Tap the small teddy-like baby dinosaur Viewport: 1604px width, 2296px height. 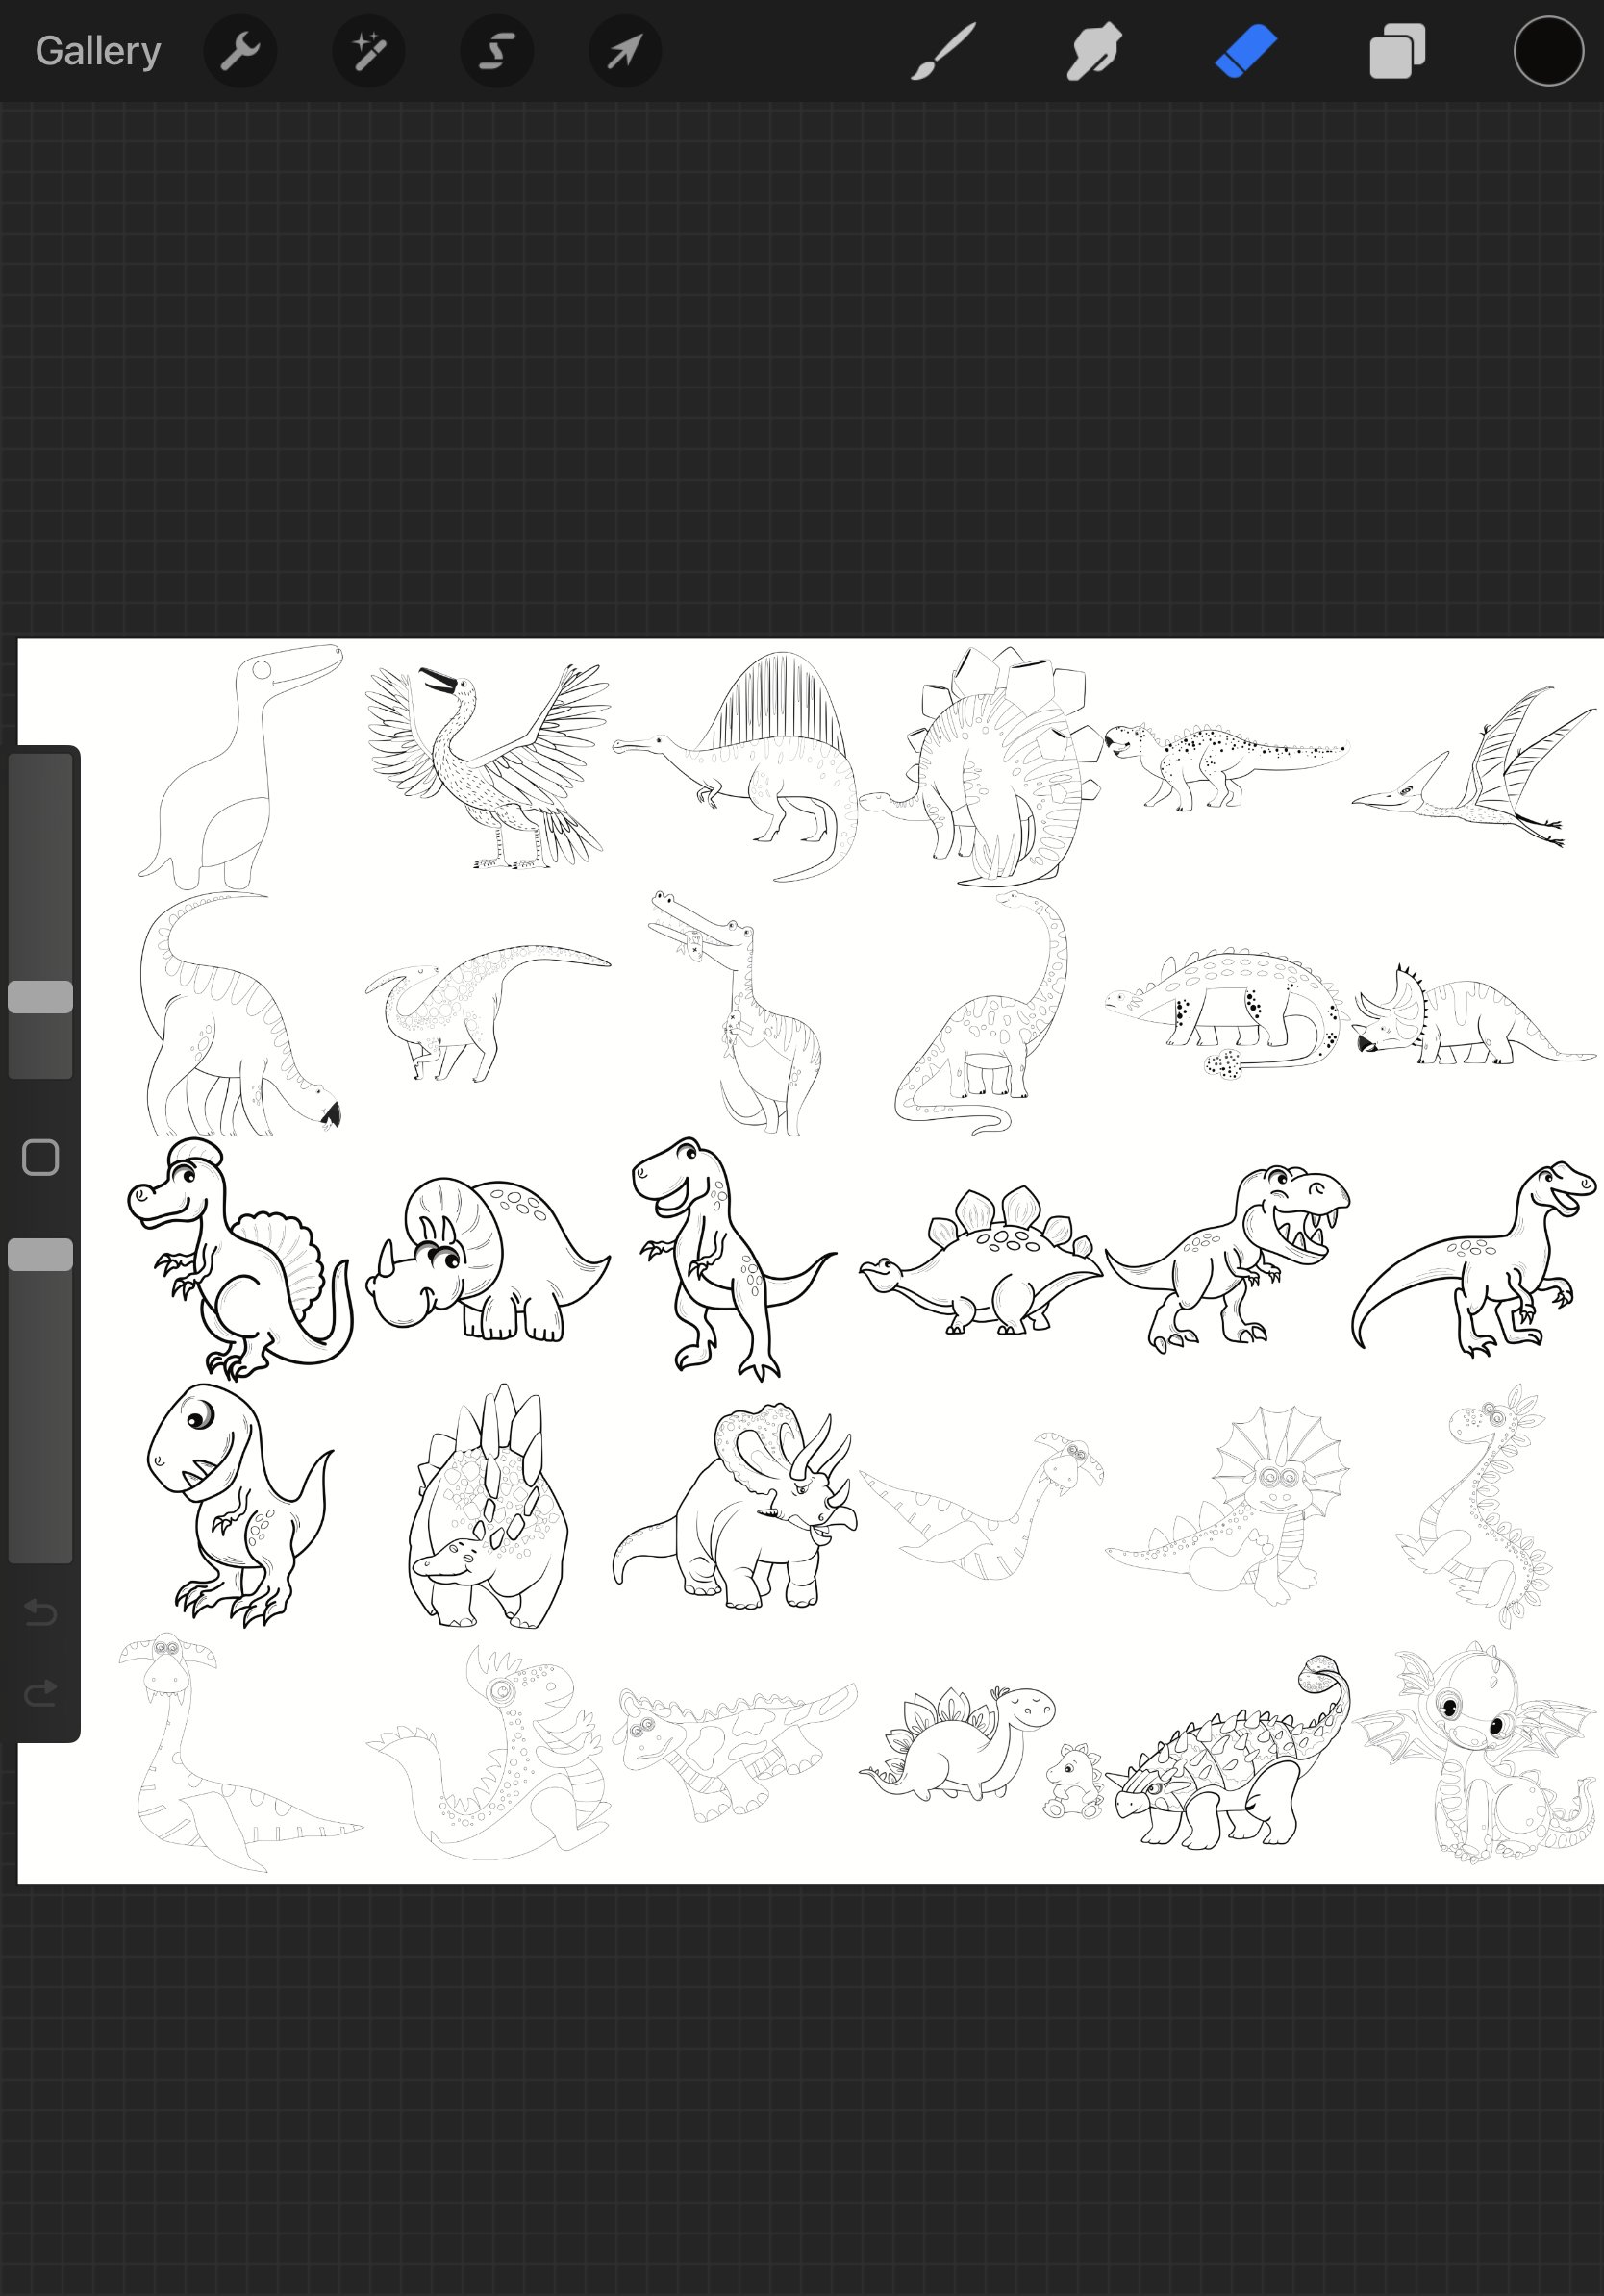click(x=1072, y=1782)
